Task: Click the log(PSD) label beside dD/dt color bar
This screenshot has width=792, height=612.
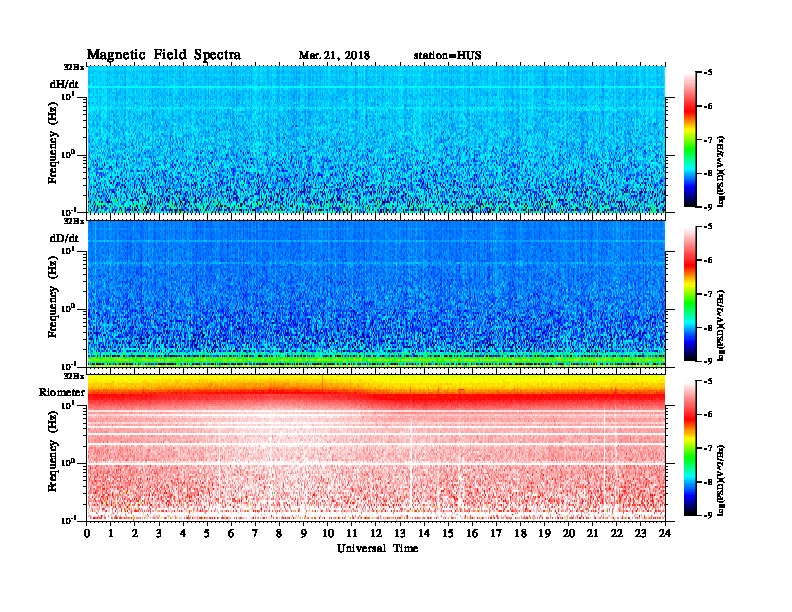Action: (721, 325)
